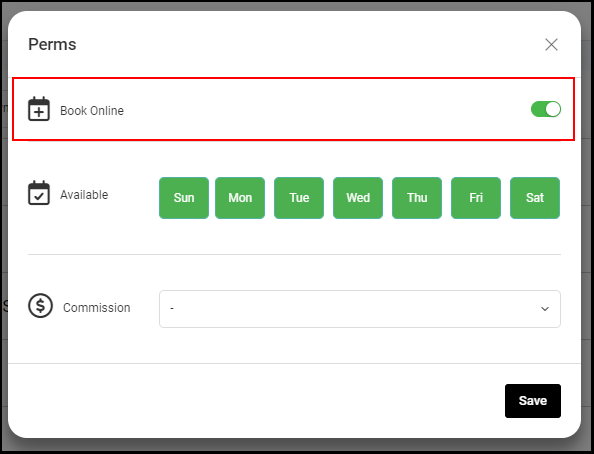The image size is (594, 454).
Task: Click the Commission label text
Action: point(97,308)
